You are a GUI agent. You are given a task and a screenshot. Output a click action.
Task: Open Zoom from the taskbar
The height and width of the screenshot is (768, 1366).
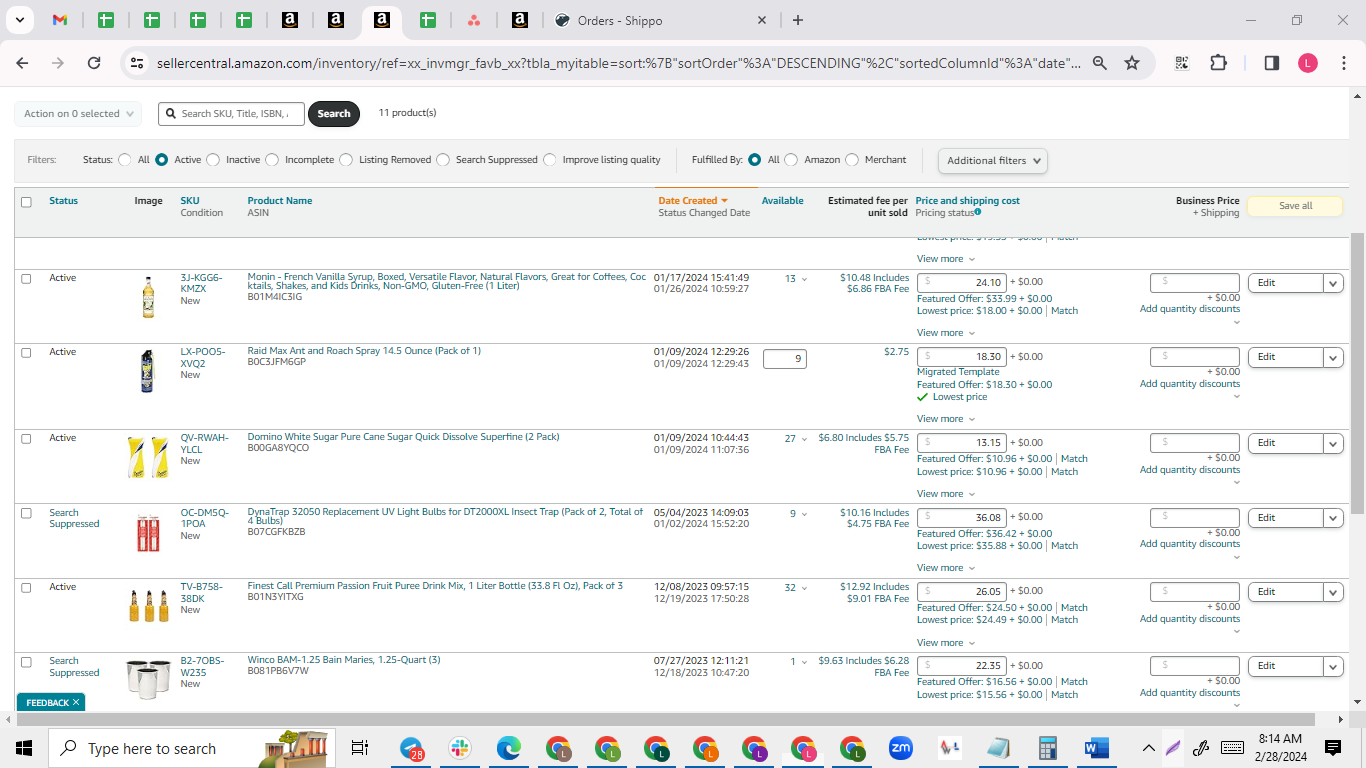[x=901, y=748]
